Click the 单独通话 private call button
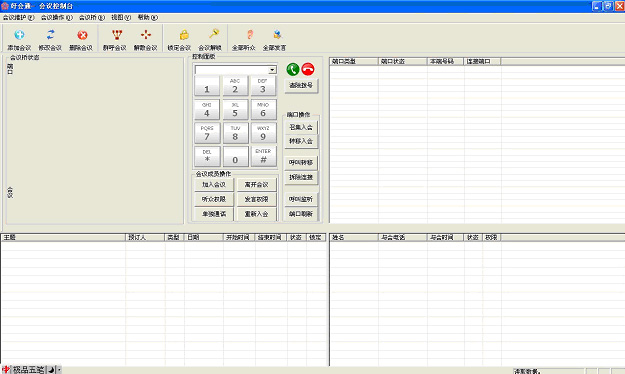This screenshot has width=625, height=374. point(214,214)
